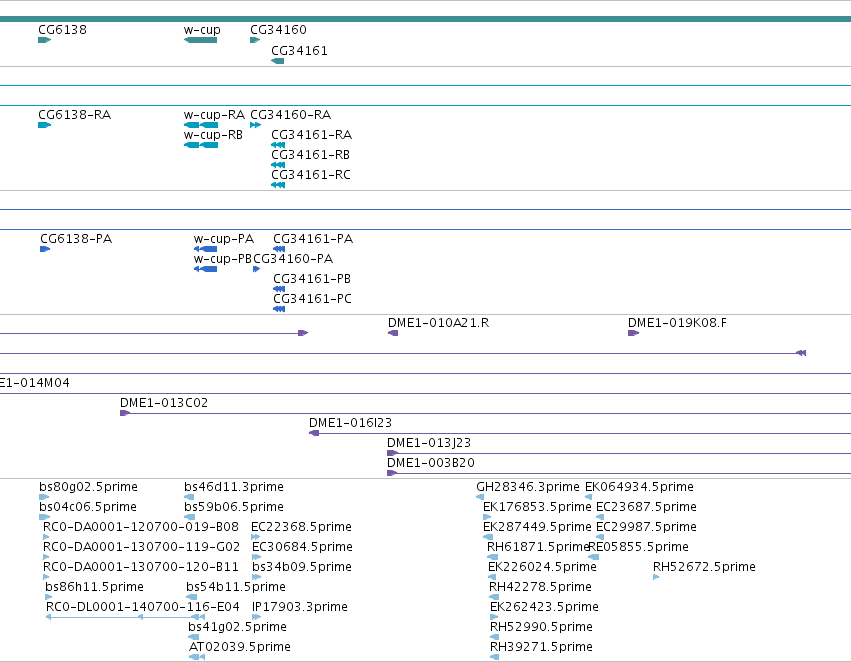The image size is (851, 662).
Task: Select EST label EC30684.5prime
Action: pos(302,548)
